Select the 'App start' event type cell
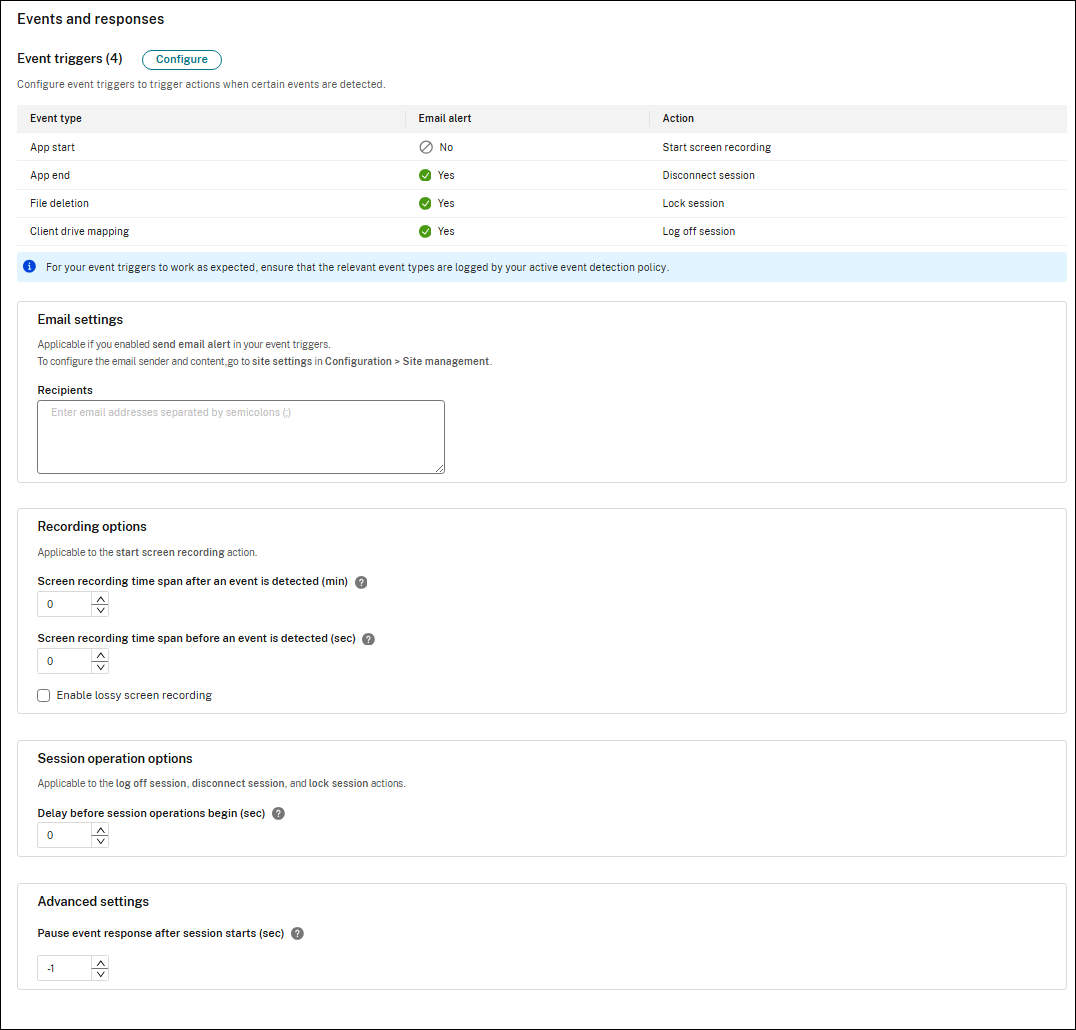 point(52,148)
